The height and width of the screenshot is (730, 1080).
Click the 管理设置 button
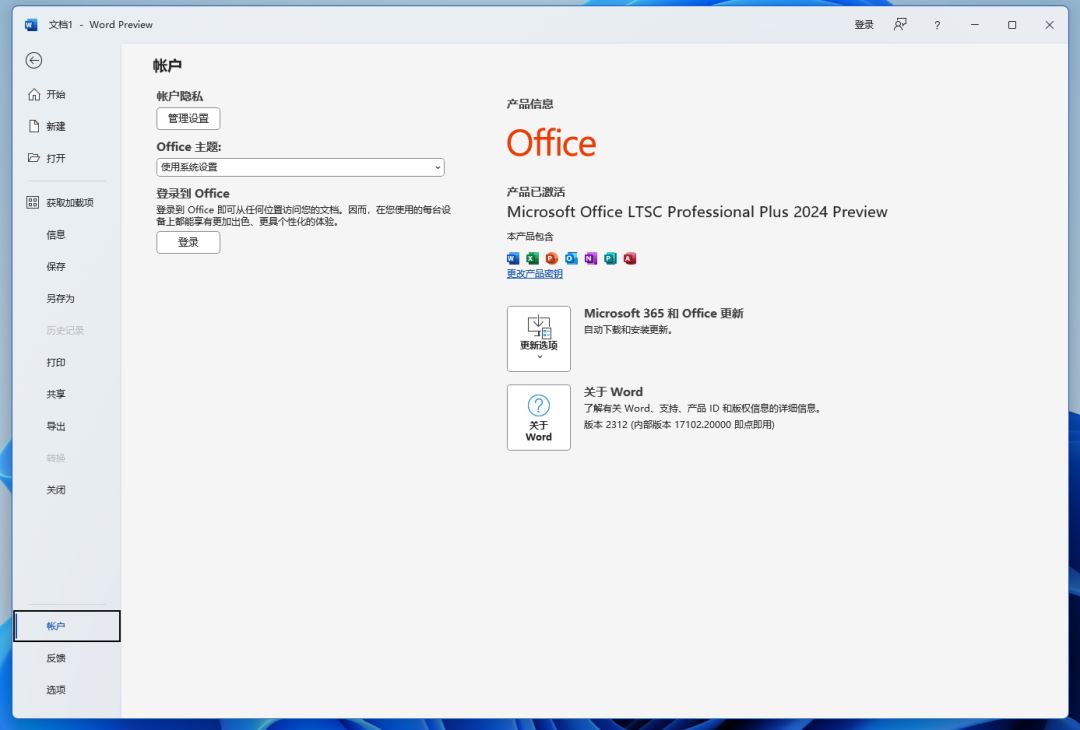tap(187, 118)
